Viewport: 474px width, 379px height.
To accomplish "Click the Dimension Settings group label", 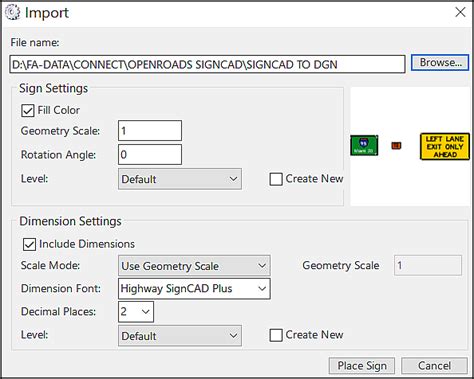I will (70, 221).
